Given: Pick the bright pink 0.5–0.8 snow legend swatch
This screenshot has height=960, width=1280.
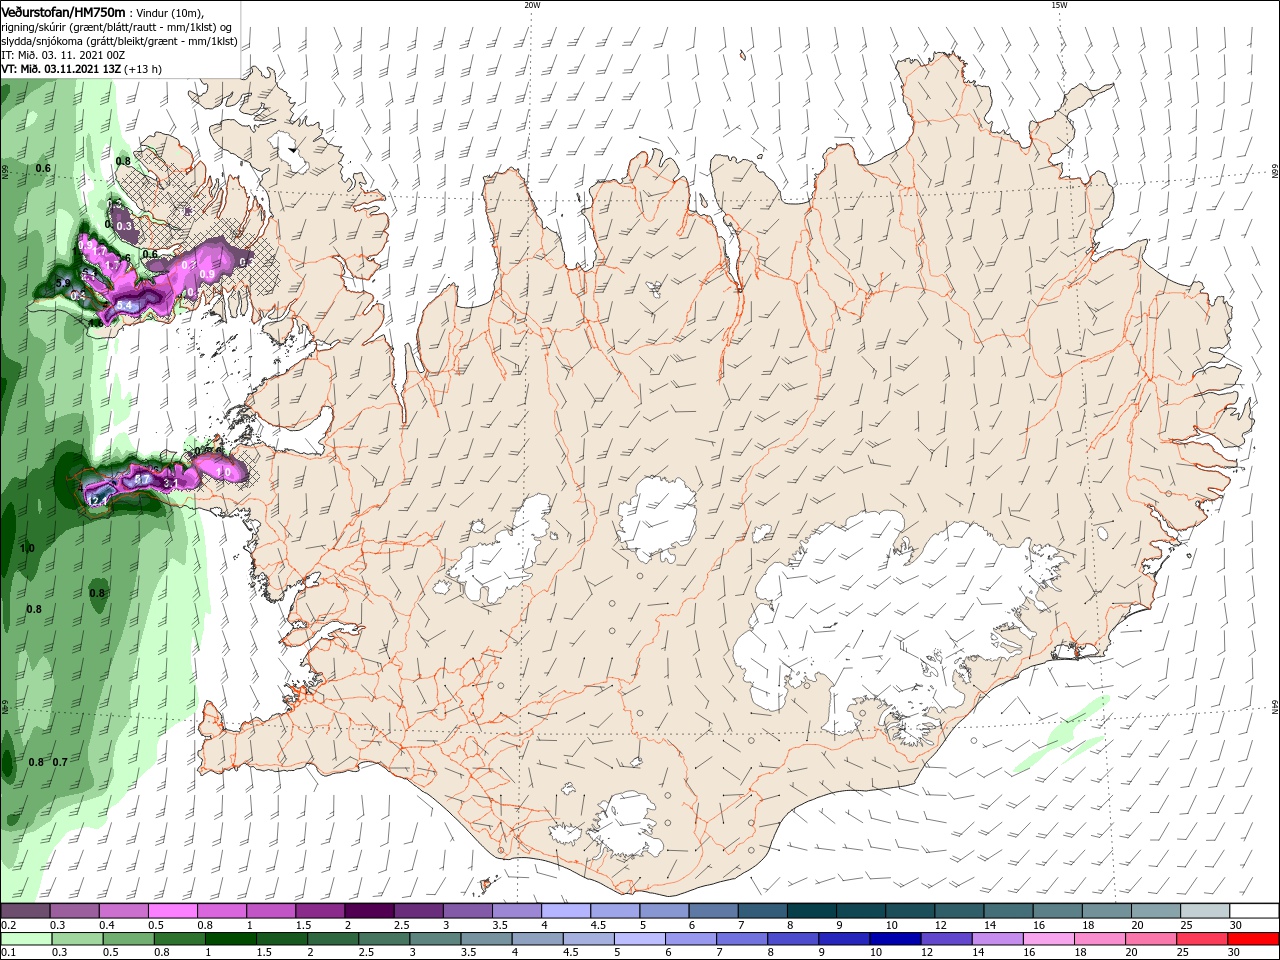Looking at the screenshot, I should pos(172,911).
